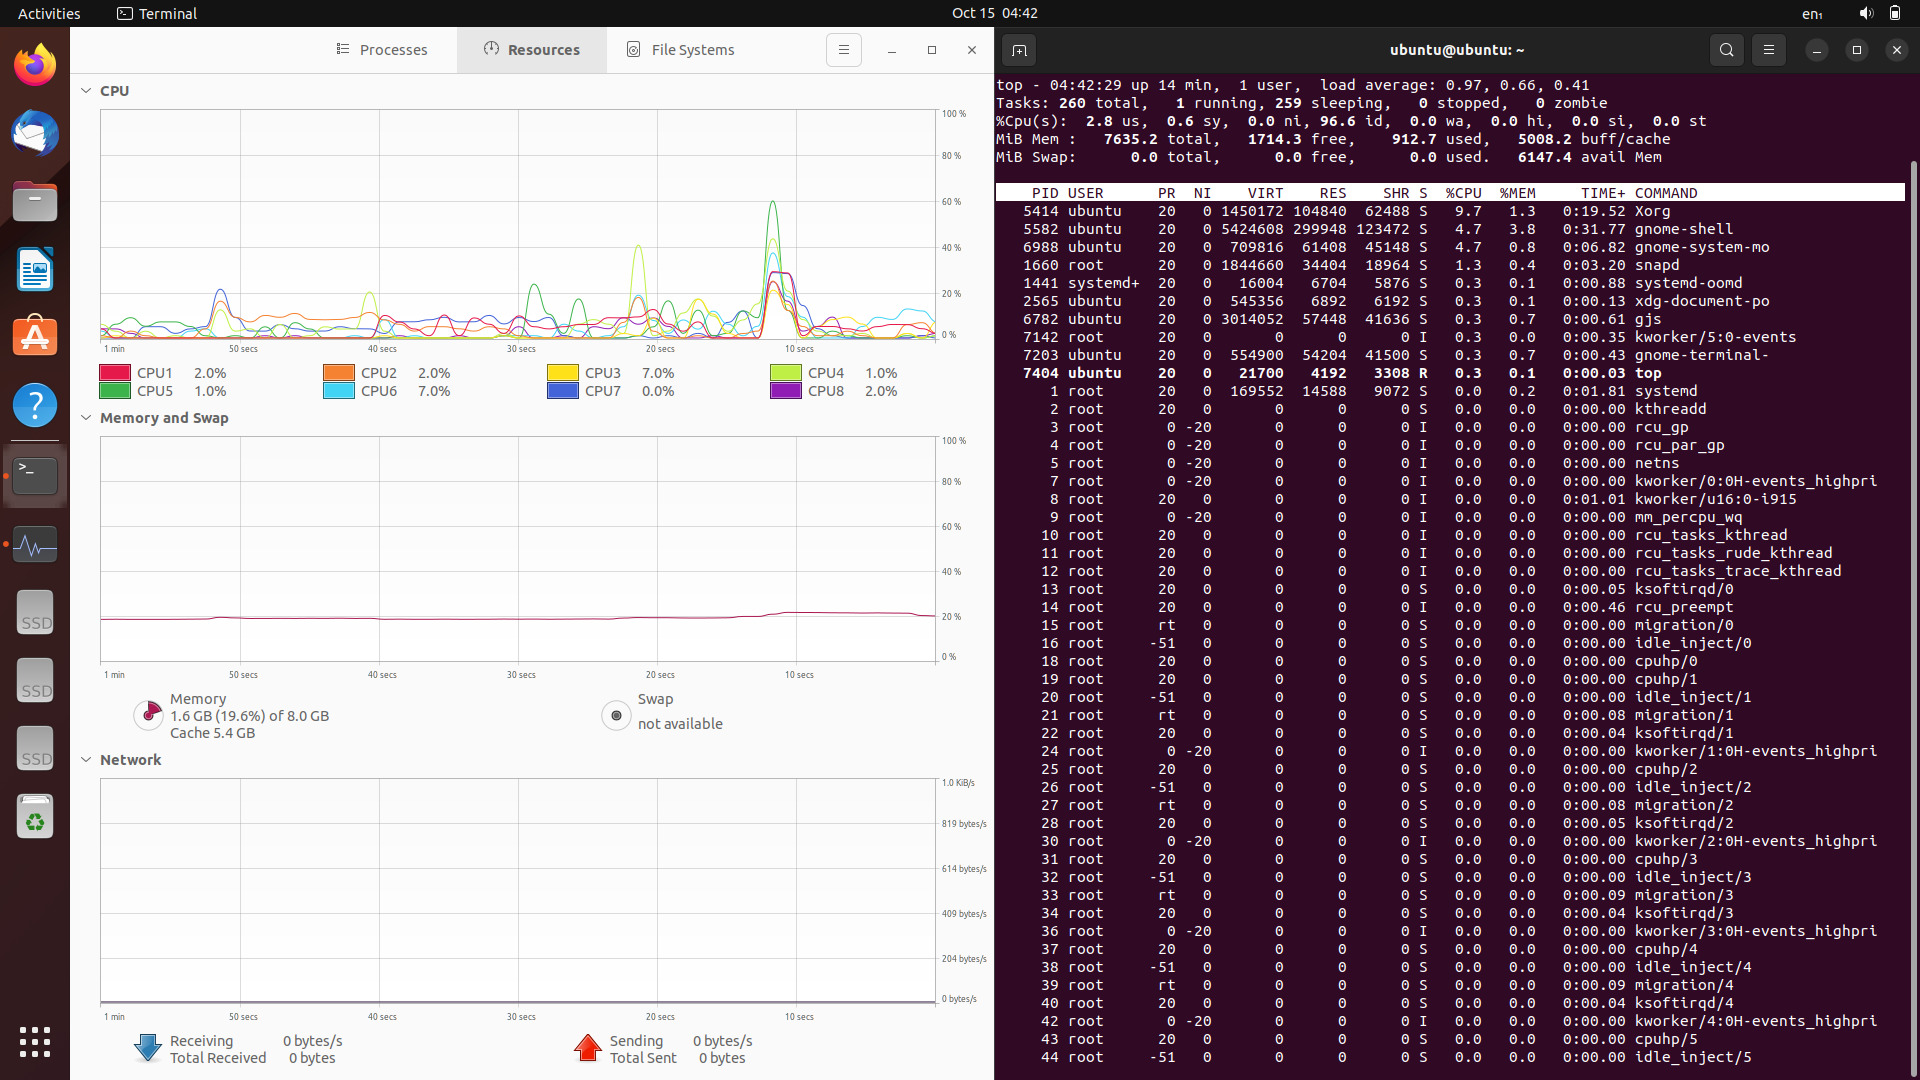Pick the CPU6 cyan color swatch
The width and height of the screenshot is (1920, 1080).
coord(339,391)
